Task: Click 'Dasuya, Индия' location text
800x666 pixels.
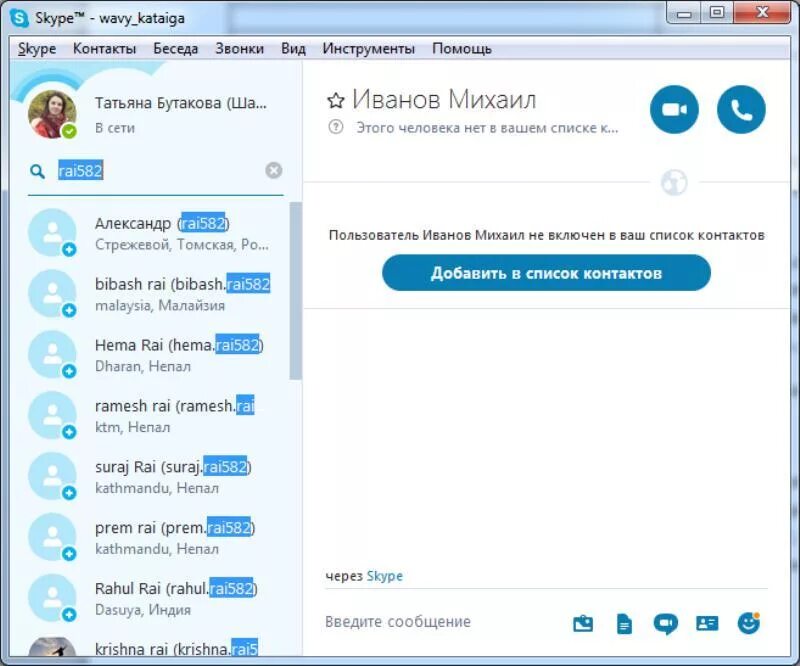Action: click(x=143, y=610)
